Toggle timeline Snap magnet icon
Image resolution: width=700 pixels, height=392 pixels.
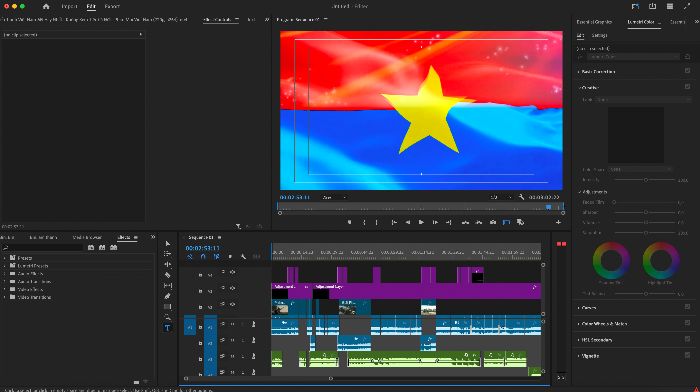(203, 257)
